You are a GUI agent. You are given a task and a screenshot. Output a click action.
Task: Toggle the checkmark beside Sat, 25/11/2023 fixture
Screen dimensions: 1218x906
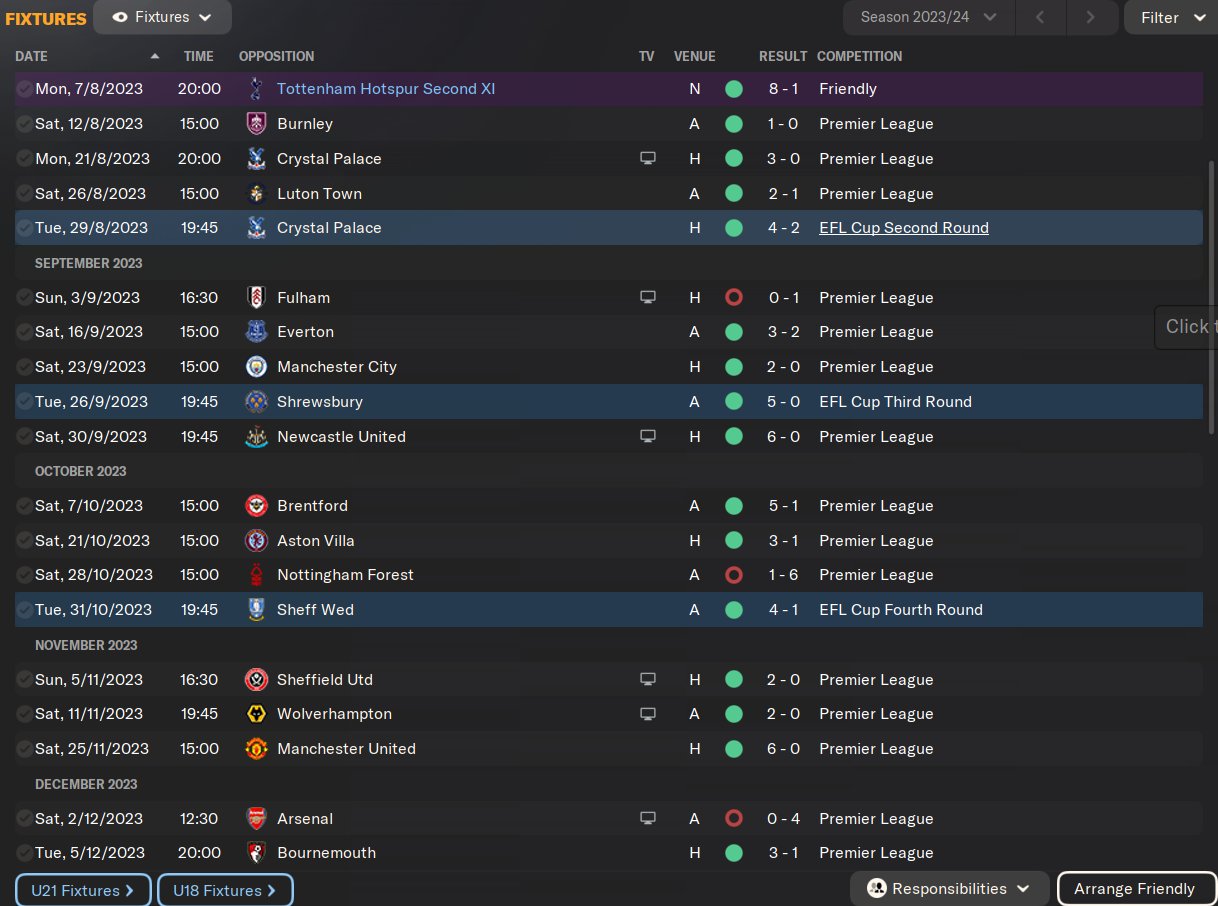click(24, 749)
